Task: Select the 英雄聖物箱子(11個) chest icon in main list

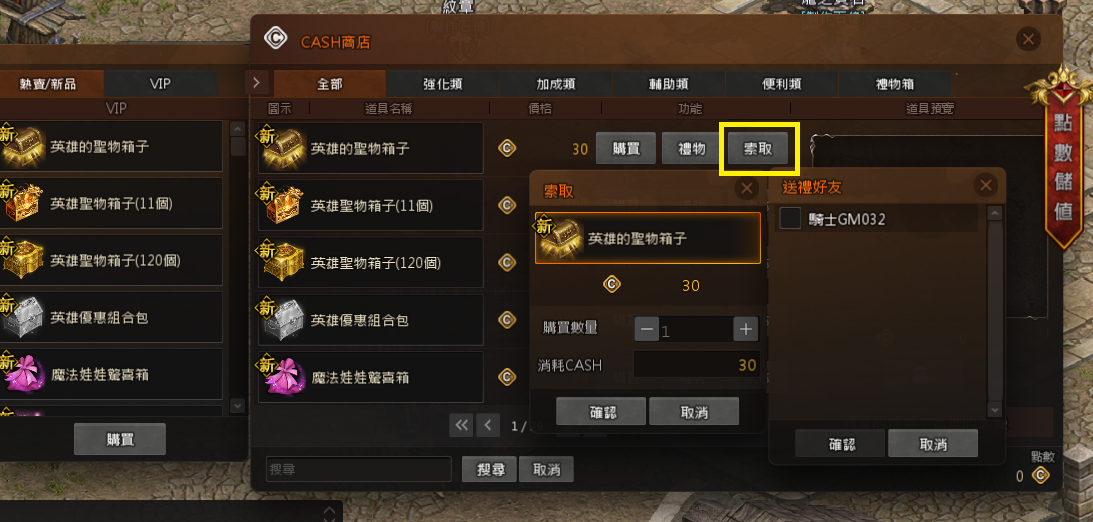Action: (282, 205)
